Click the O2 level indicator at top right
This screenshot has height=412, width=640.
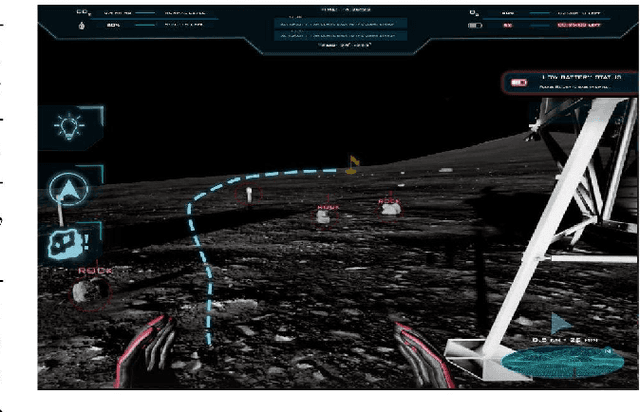[x=473, y=14]
